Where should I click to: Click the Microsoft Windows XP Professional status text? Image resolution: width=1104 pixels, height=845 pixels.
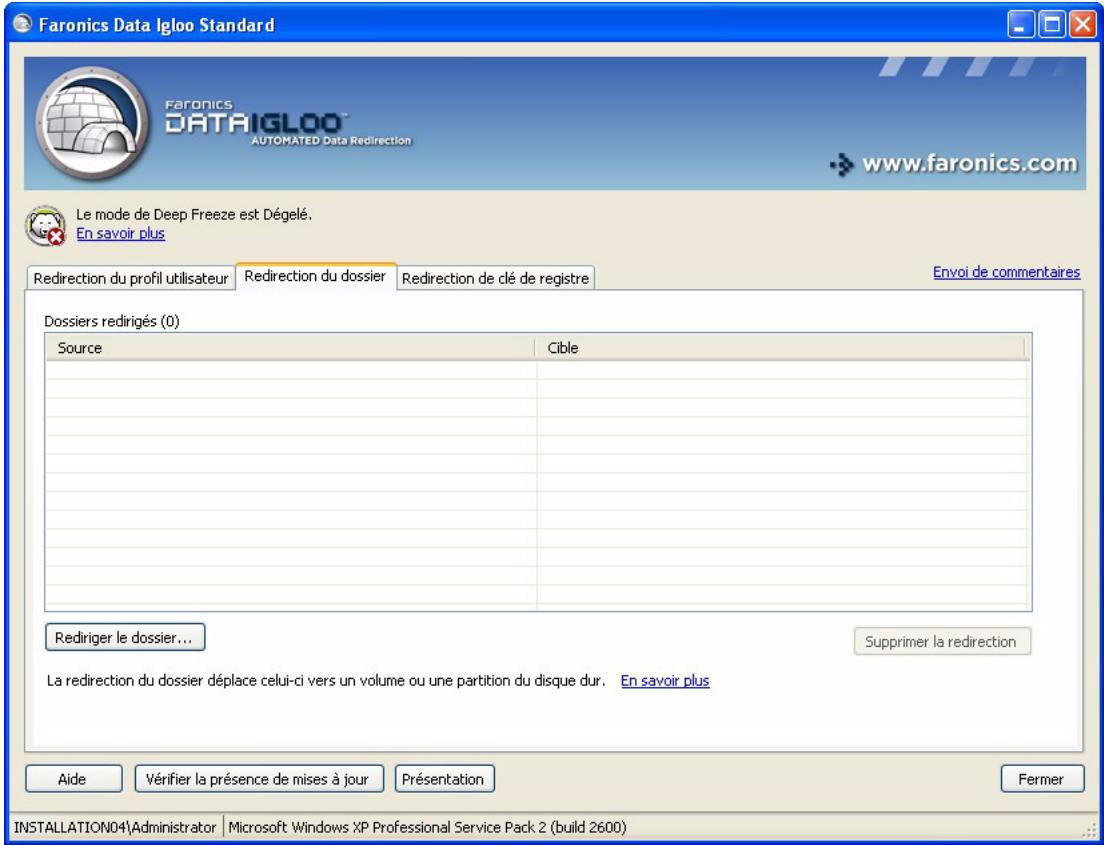(427, 827)
